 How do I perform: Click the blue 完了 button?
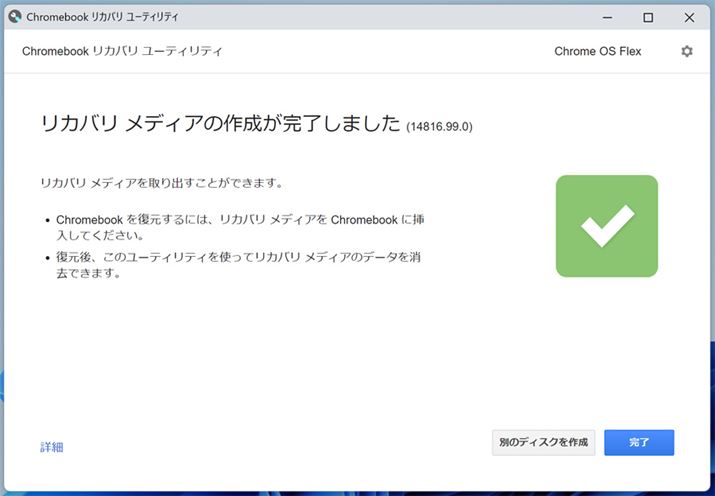(x=639, y=442)
